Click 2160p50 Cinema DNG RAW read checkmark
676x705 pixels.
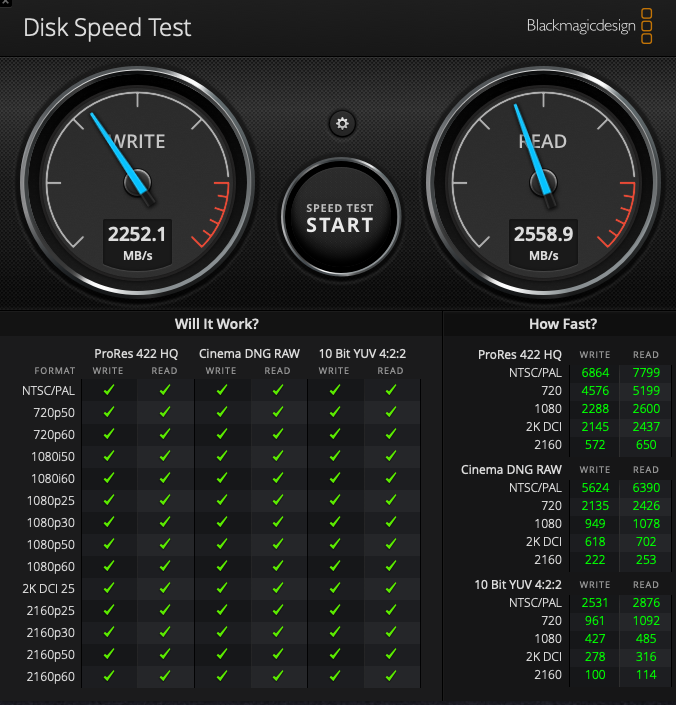click(278, 654)
